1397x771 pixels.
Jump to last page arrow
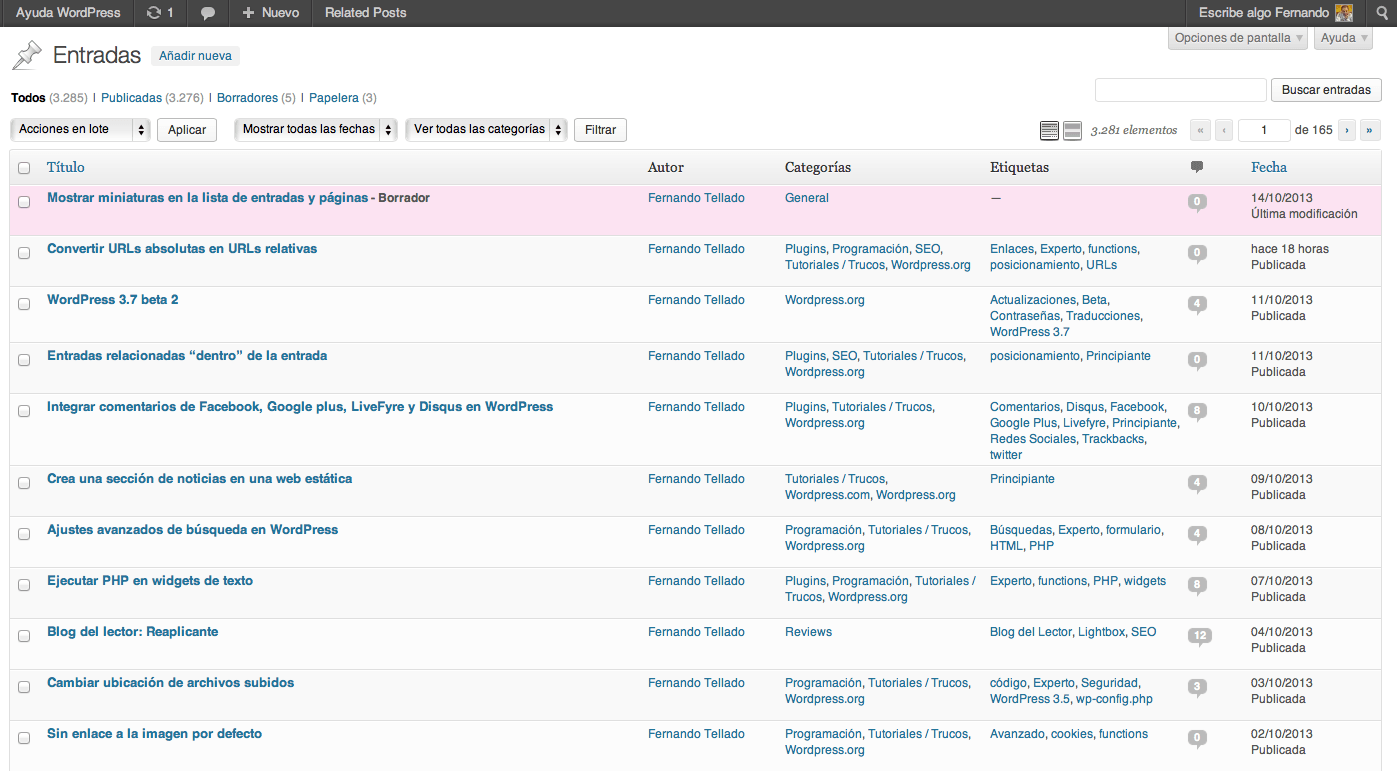1370,130
